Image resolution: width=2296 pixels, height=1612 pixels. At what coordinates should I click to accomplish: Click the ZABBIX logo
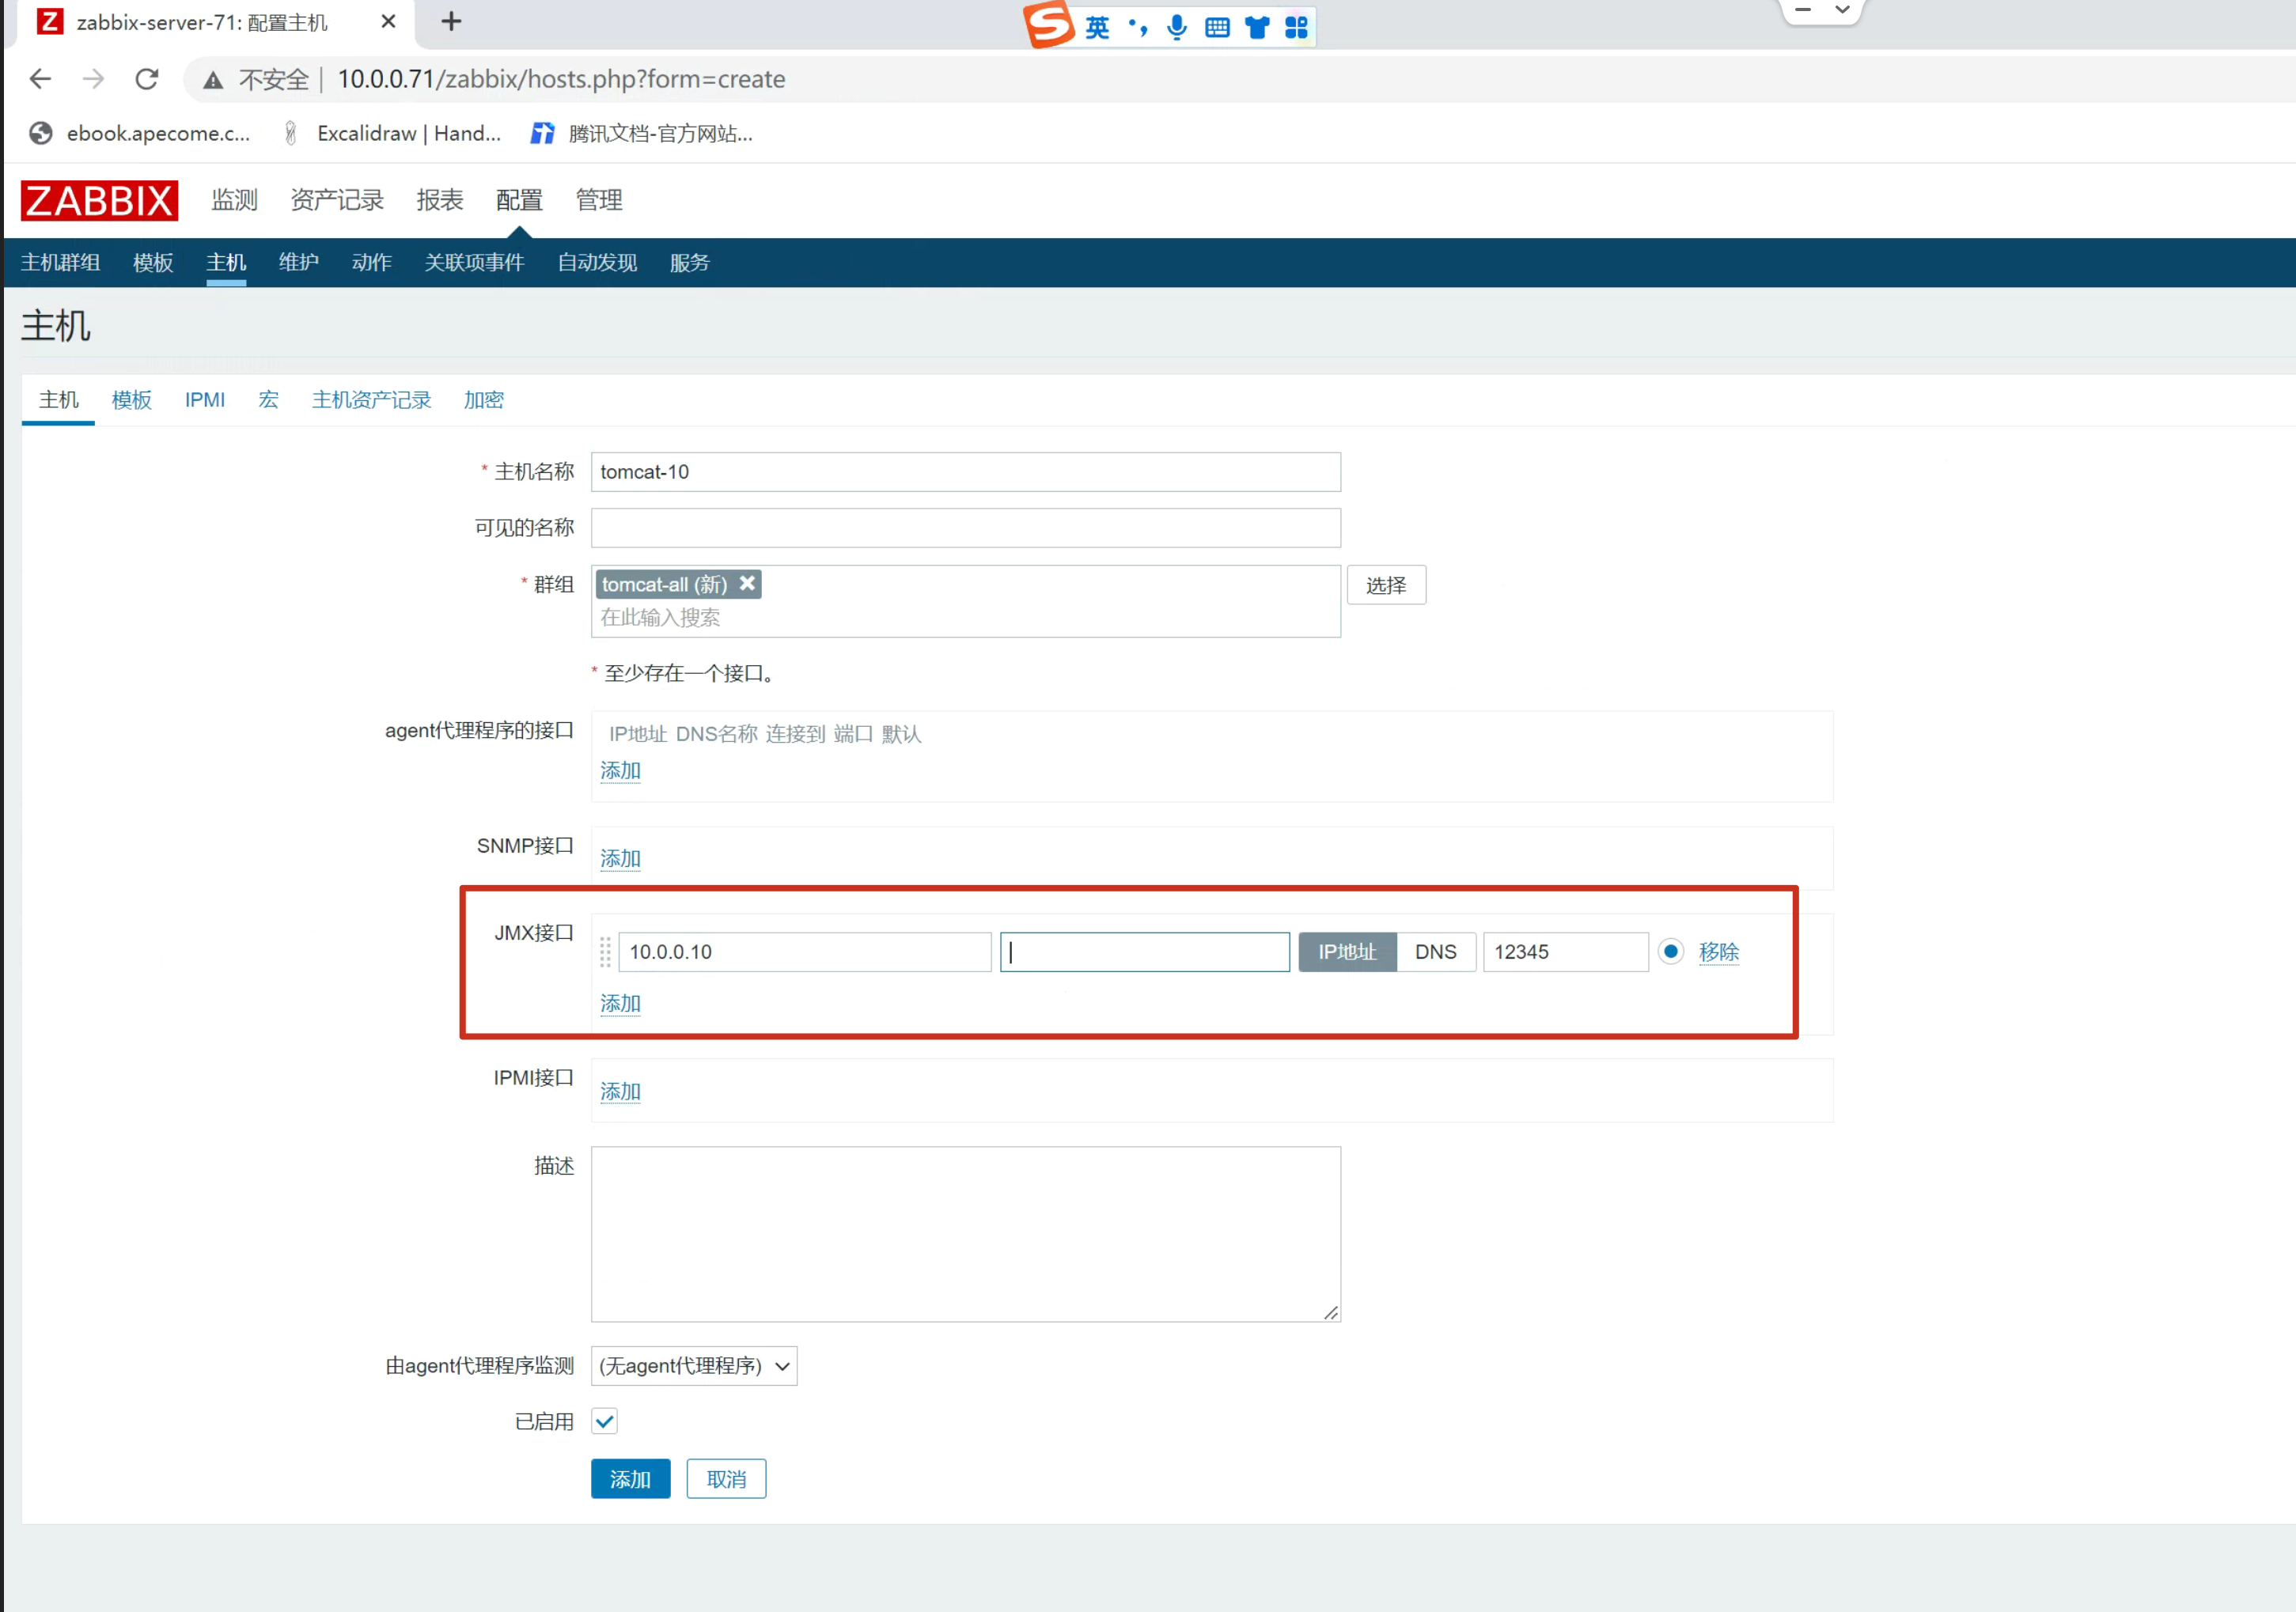click(99, 200)
